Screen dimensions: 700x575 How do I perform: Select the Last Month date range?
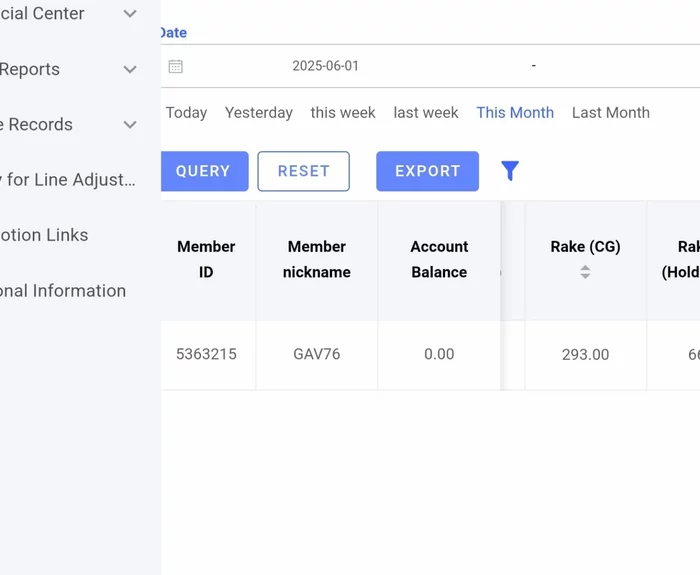[611, 112]
